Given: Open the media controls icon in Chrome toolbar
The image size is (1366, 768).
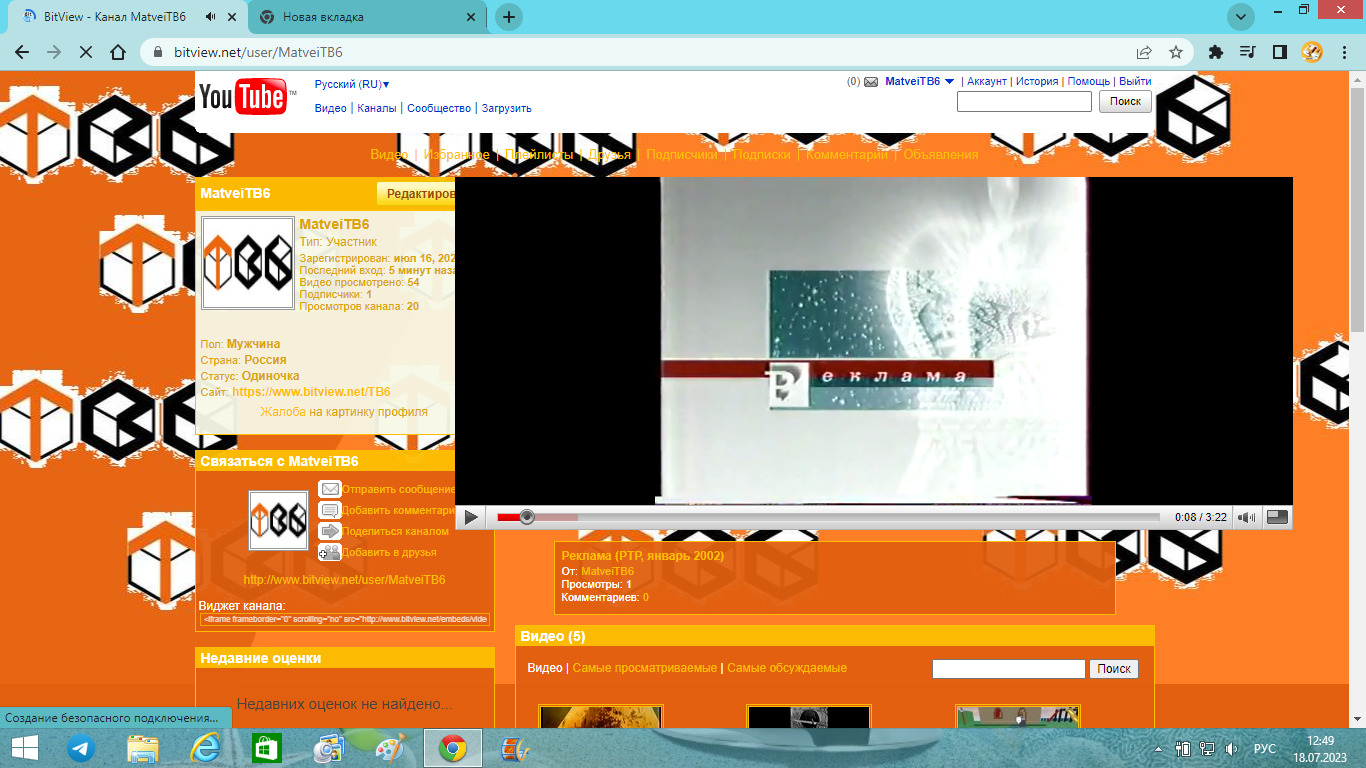Looking at the screenshot, I should [x=1247, y=52].
